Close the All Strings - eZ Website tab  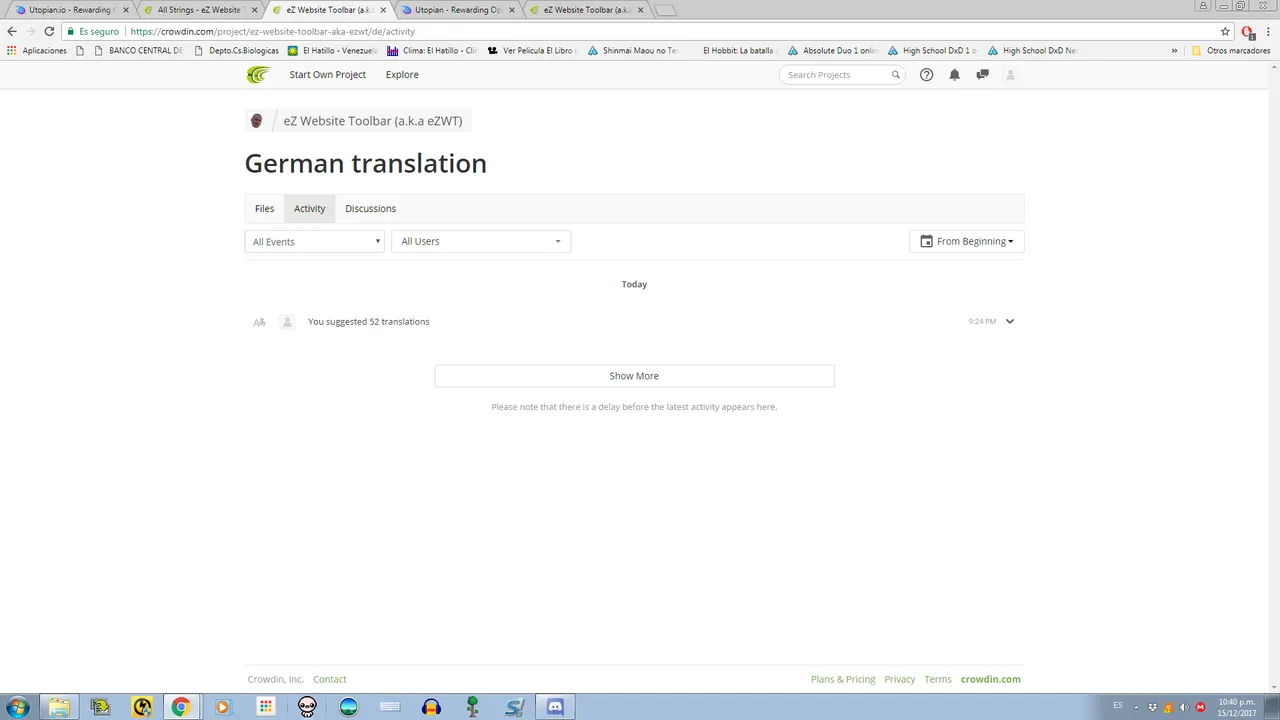coord(254,10)
